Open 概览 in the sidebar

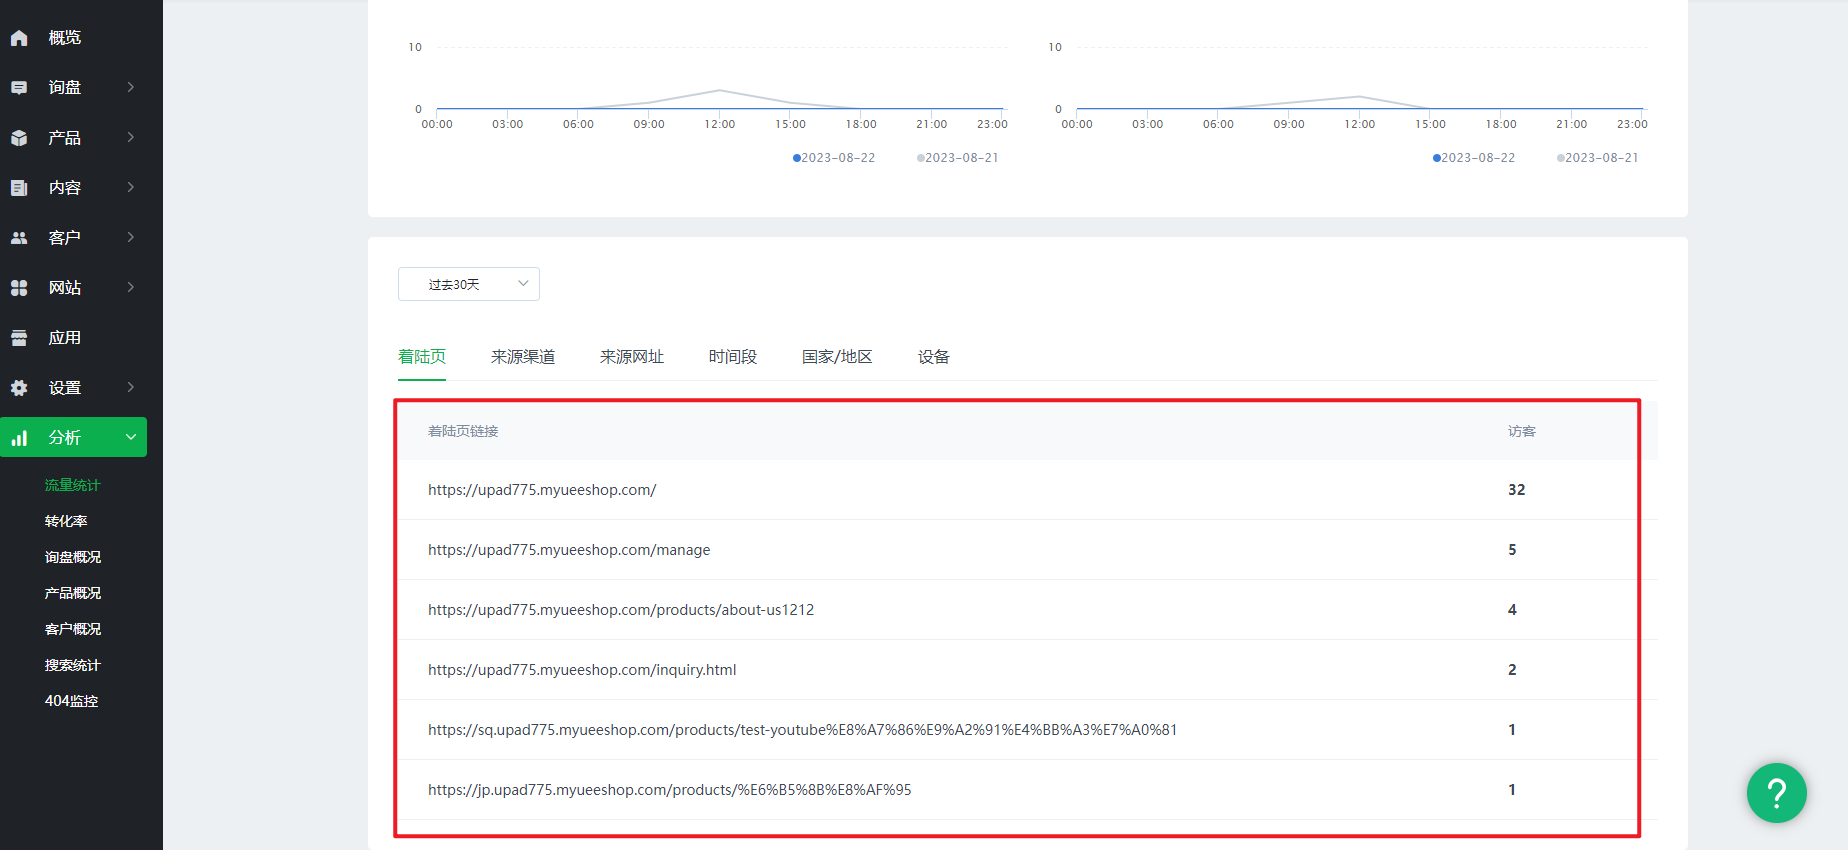point(65,38)
